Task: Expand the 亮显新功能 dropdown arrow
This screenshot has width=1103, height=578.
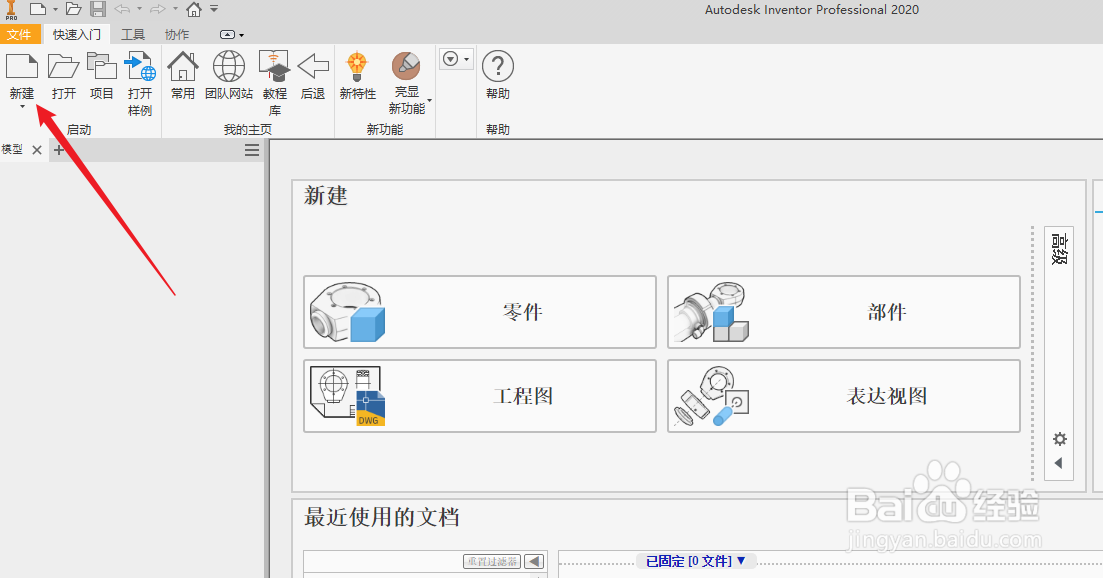Action: (429, 101)
